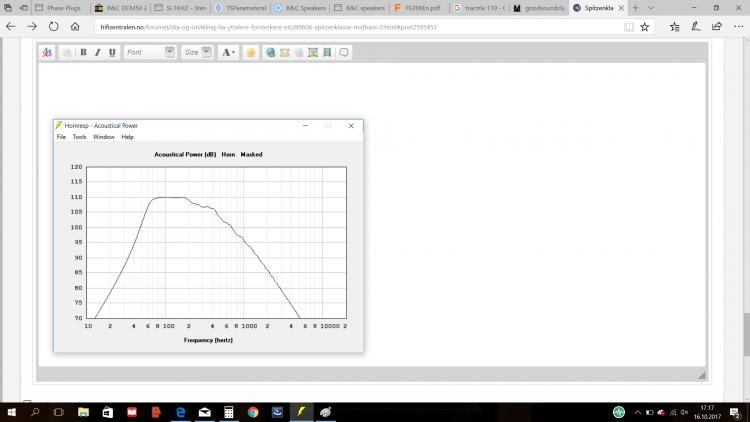
Task: Go back to the previous page
Action: (11, 27)
